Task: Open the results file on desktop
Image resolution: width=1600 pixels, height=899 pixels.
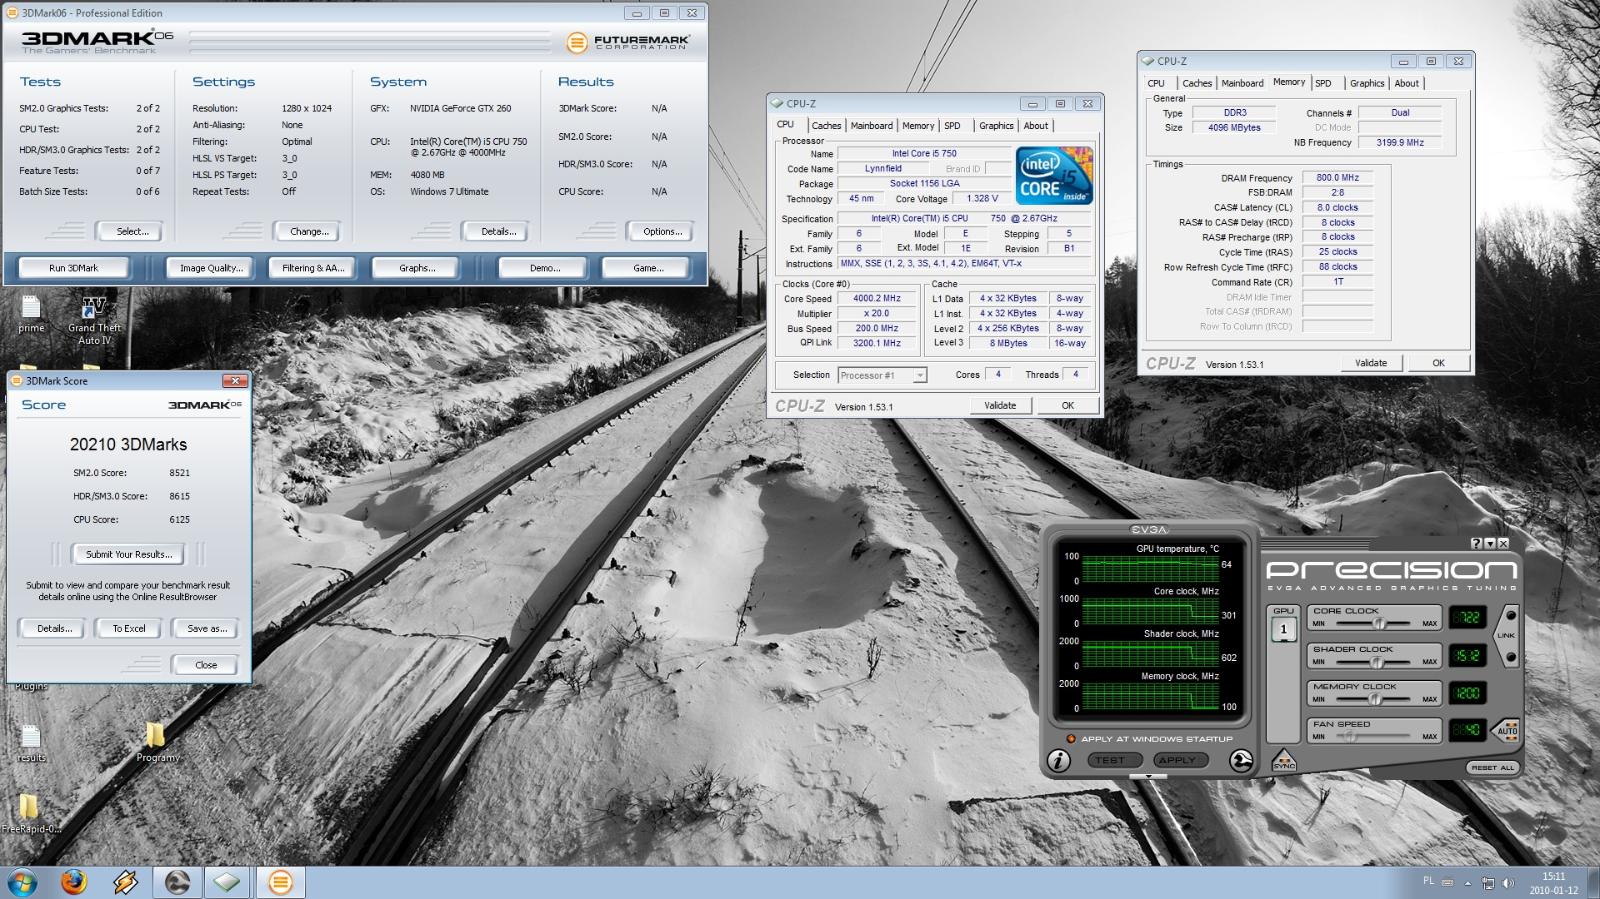Action: (31, 743)
